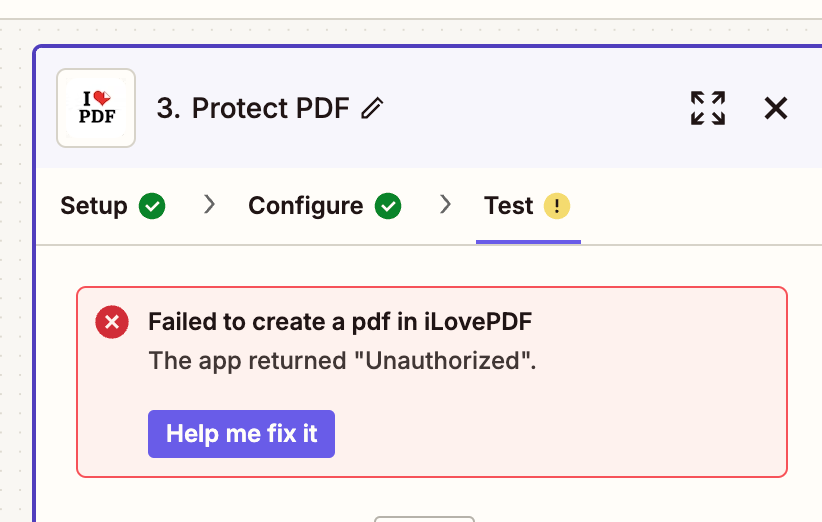Click the yellow warning icon beside Test
Image resolution: width=822 pixels, height=522 pixels.
coord(557,205)
